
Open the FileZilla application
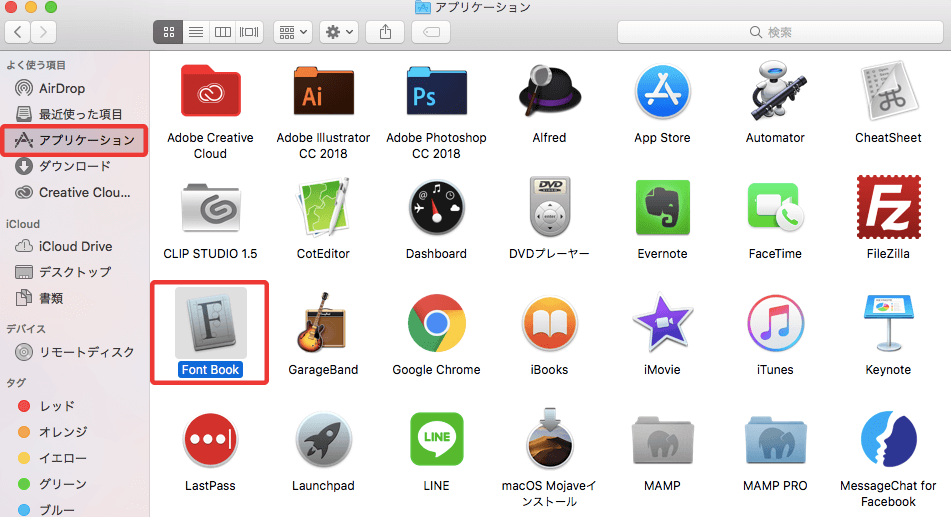tap(888, 208)
